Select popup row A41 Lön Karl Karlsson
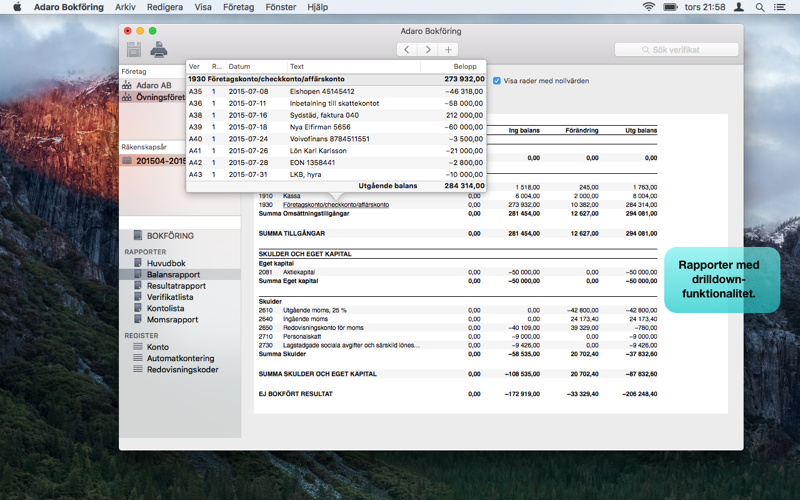Image resolution: width=800 pixels, height=500 pixels. (x=336, y=151)
